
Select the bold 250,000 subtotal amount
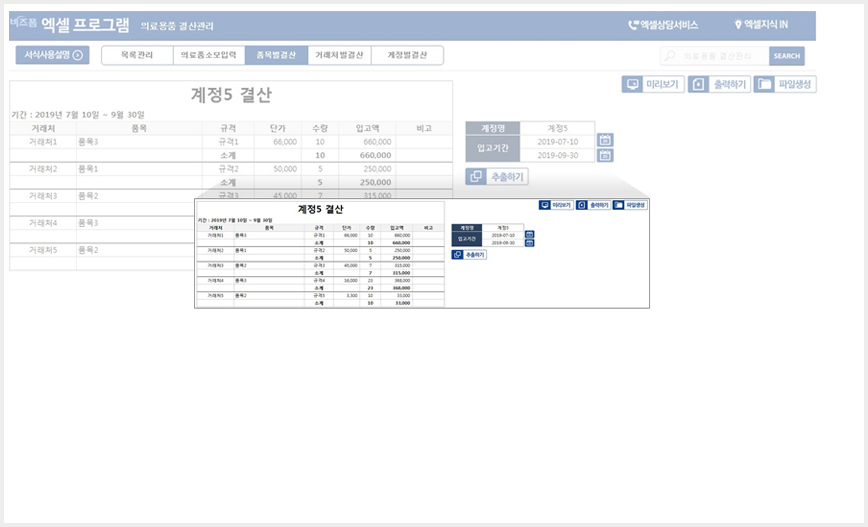tap(368, 182)
